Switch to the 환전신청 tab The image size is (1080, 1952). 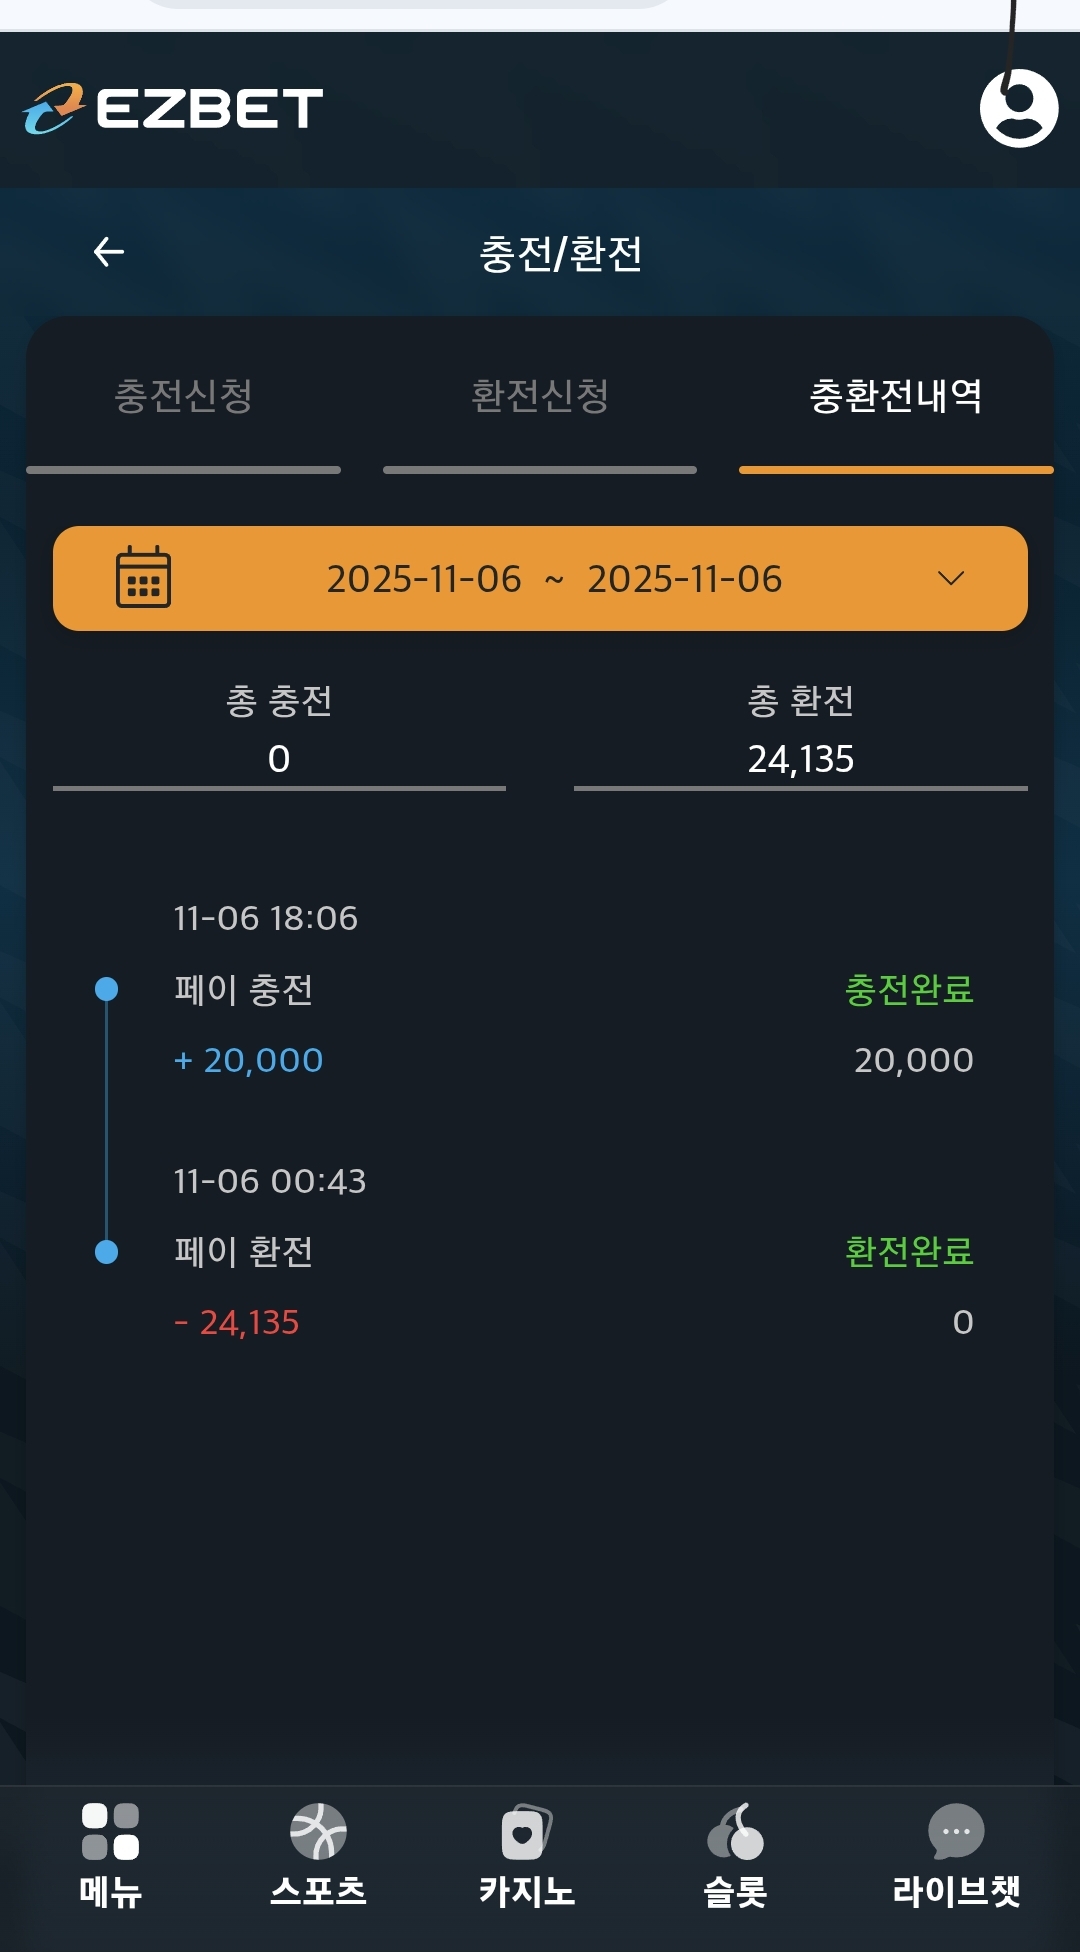pos(540,396)
